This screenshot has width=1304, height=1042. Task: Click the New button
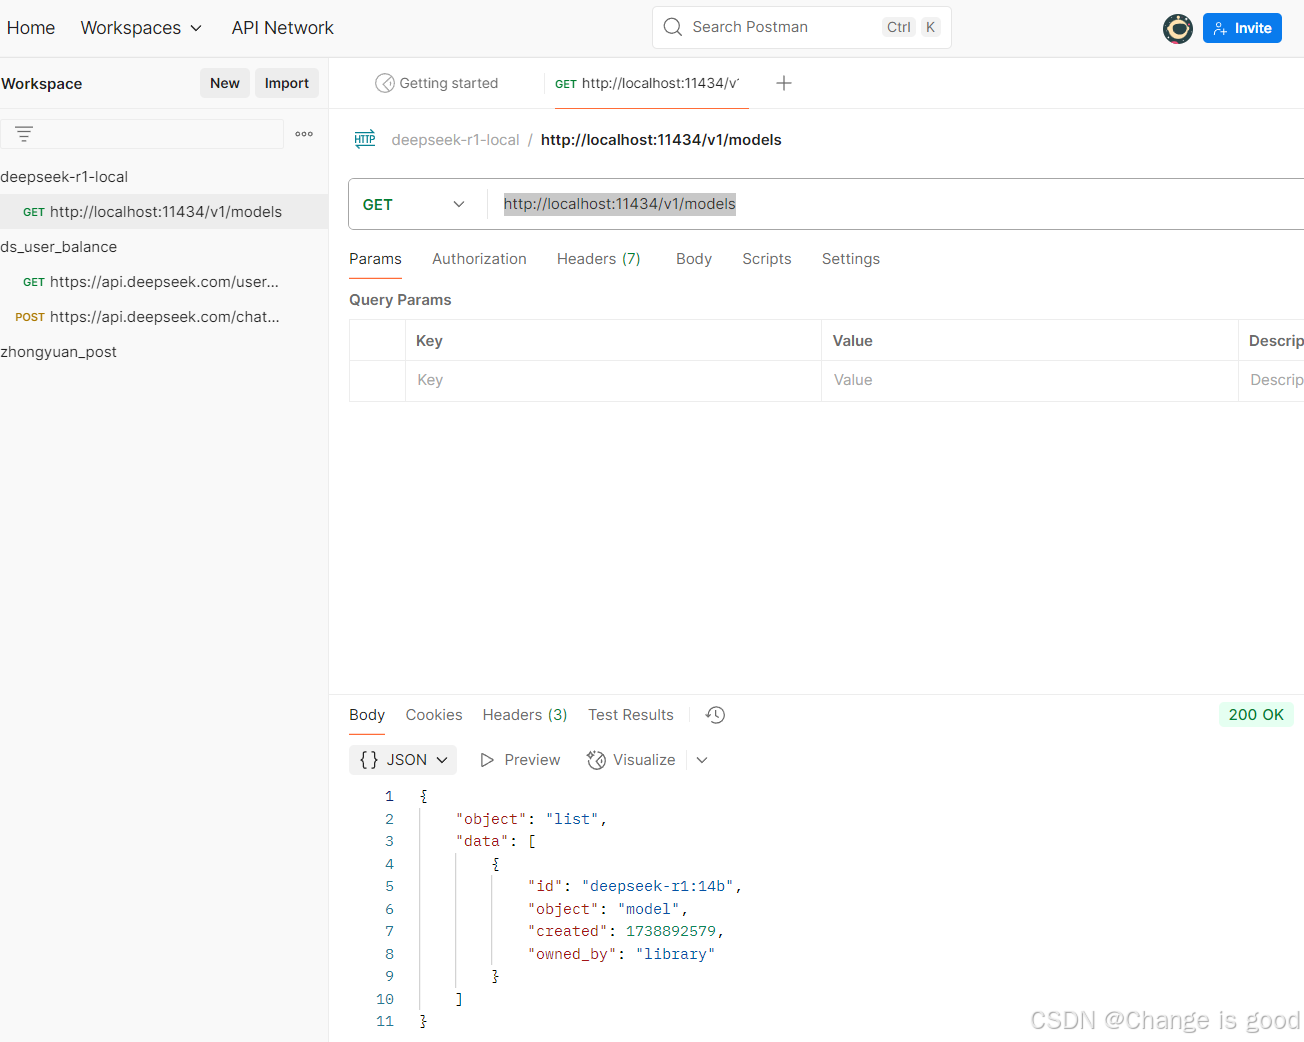tap(225, 83)
